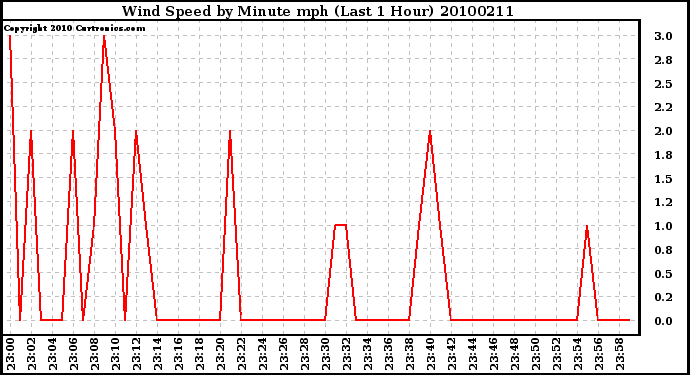Click the 0.8 y-axis label
Image resolution: width=690 pixels, height=375 pixels.
[663, 250]
